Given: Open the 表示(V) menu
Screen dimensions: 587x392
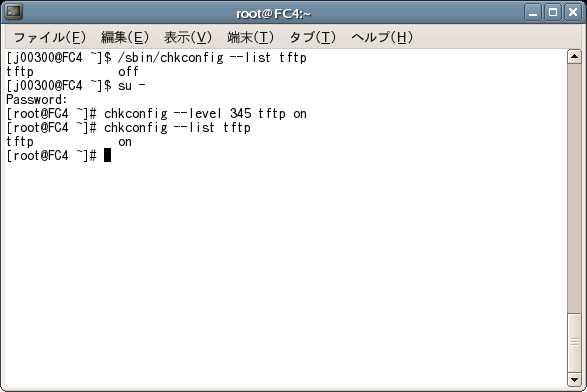Looking at the screenshot, I should (x=188, y=37).
